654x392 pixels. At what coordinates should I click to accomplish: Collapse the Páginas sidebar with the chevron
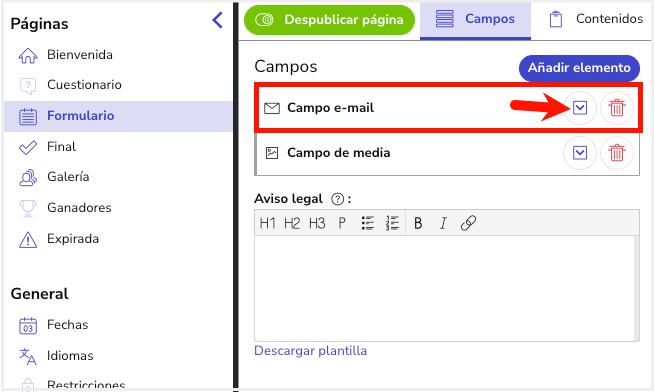217,20
